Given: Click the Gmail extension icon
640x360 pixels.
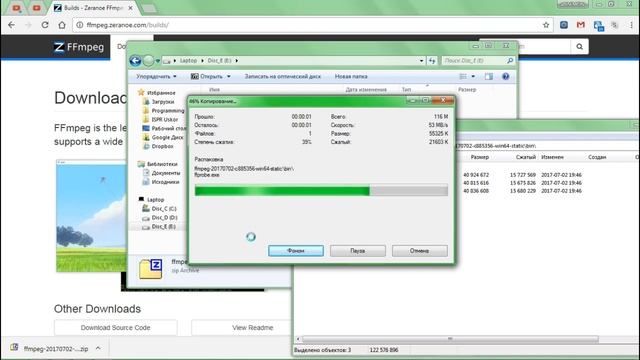Looking at the screenshot, I should [x=581, y=25].
